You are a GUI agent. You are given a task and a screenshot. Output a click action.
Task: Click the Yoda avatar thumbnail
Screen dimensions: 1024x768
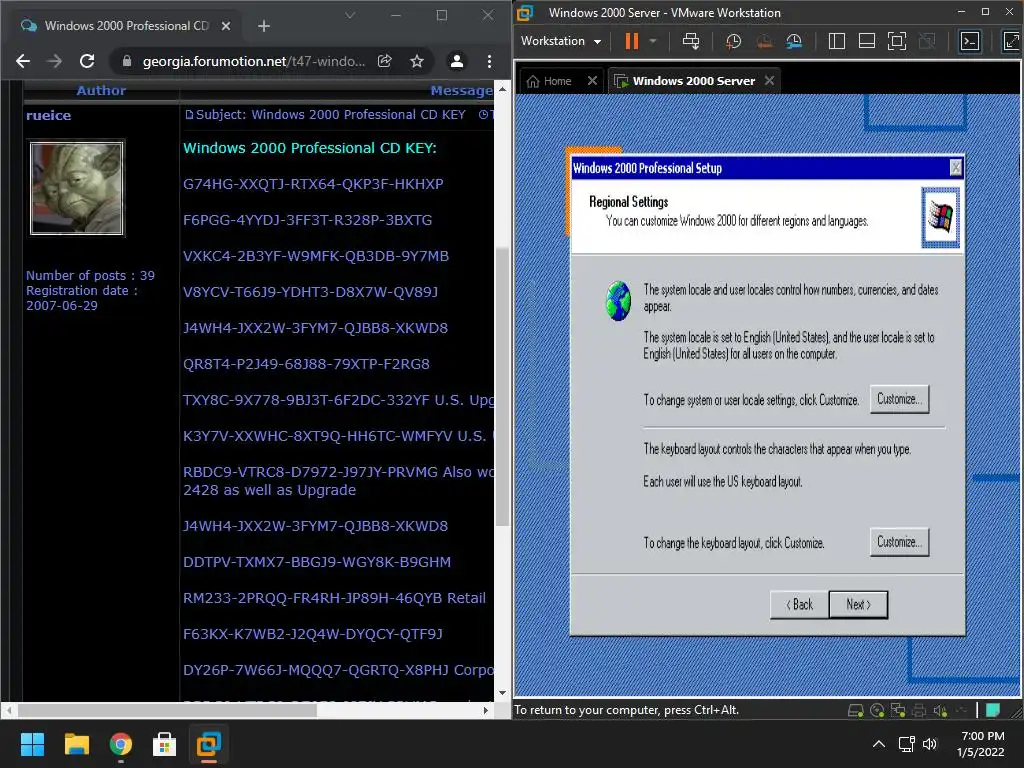point(77,188)
